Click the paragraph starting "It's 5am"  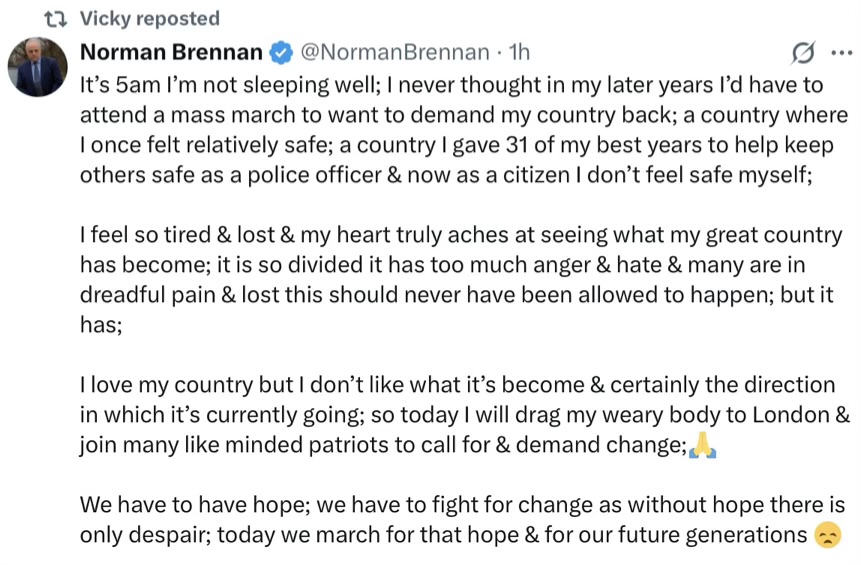pos(464,130)
